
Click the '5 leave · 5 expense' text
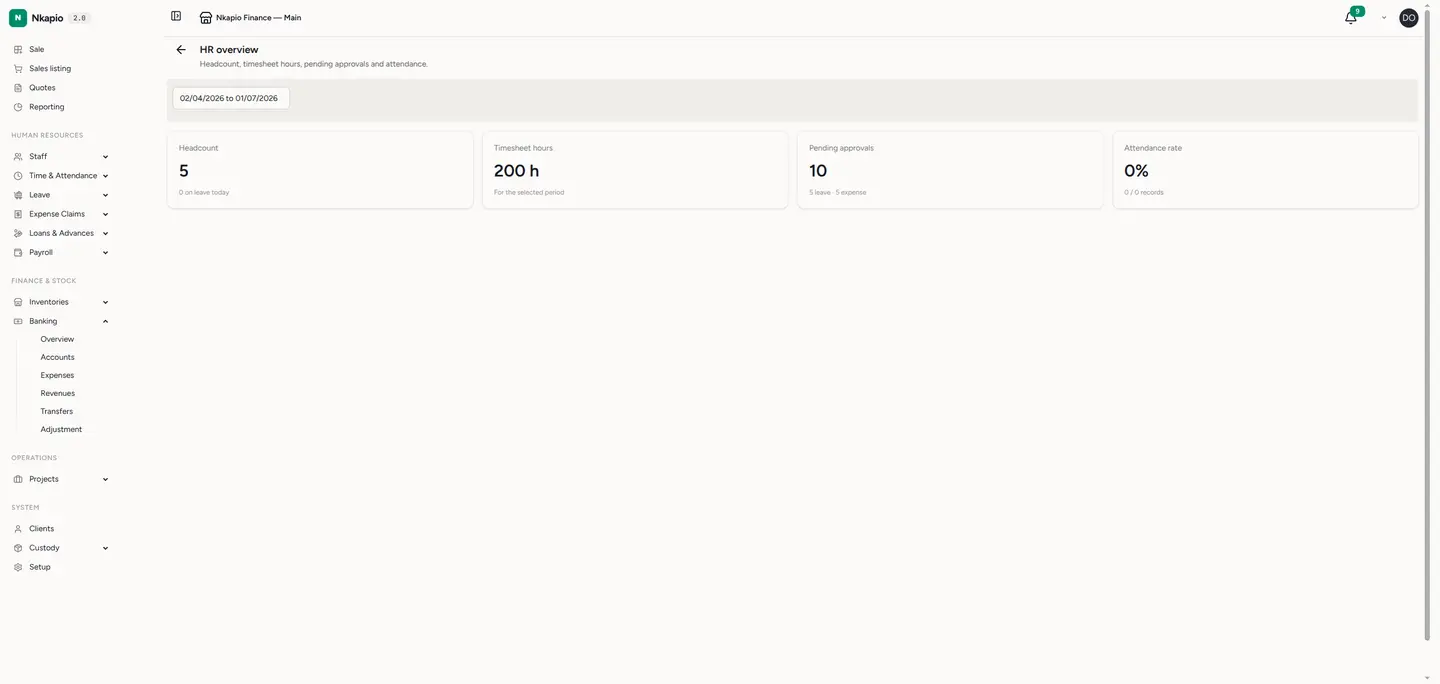click(x=838, y=192)
